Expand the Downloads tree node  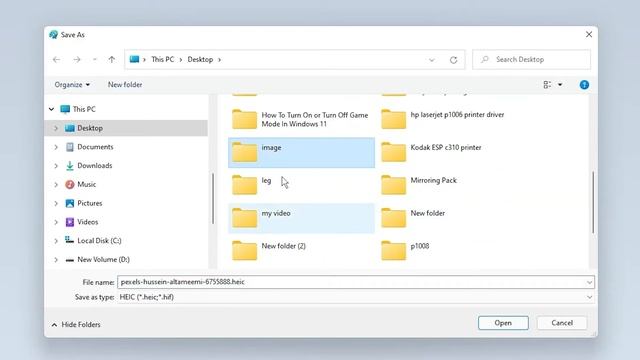[56, 166]
